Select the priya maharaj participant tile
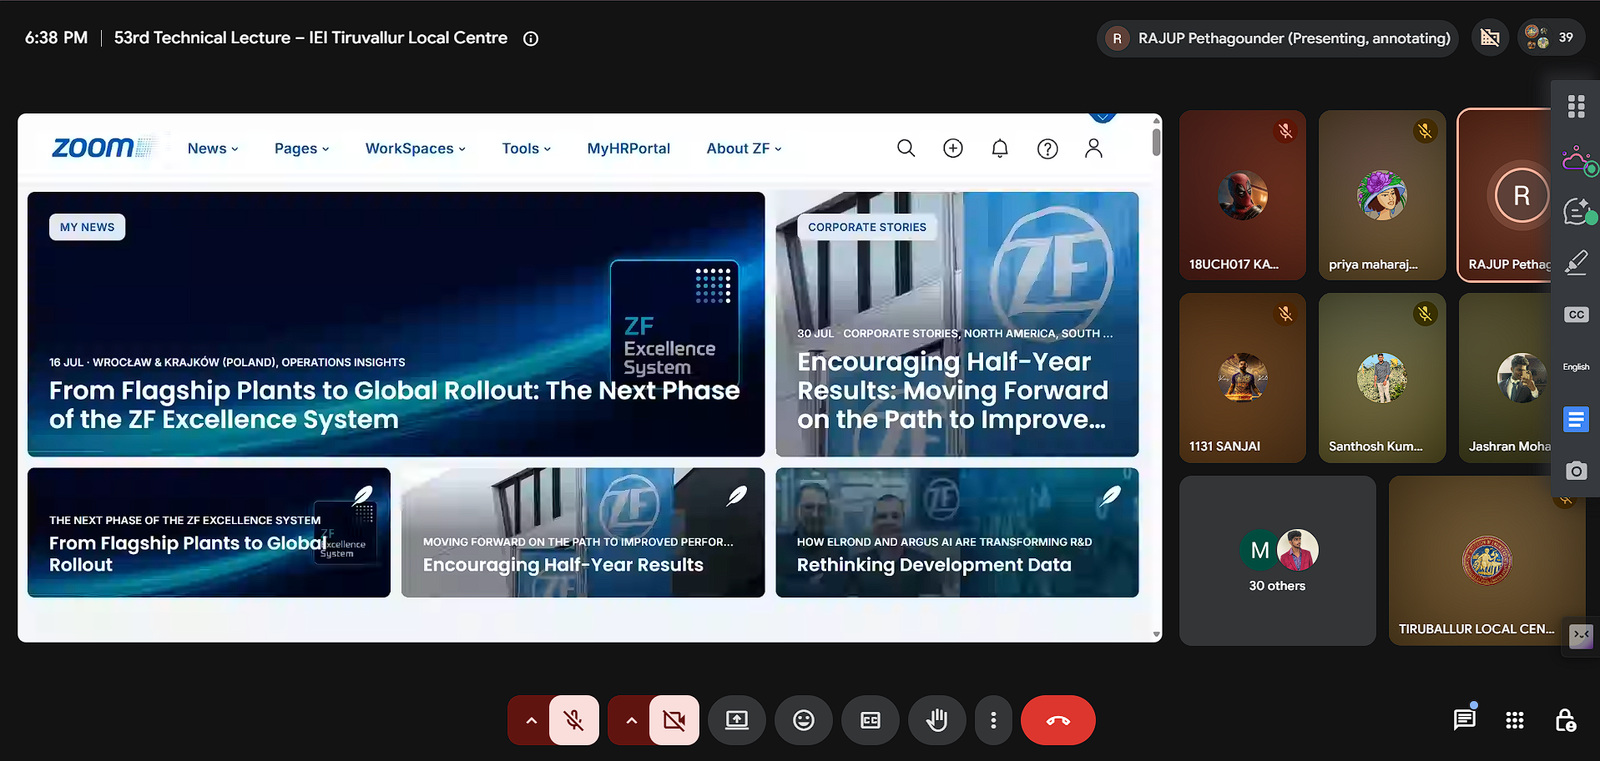The width and height of the screenshot is (1600, 761). tap(1382, 195)
